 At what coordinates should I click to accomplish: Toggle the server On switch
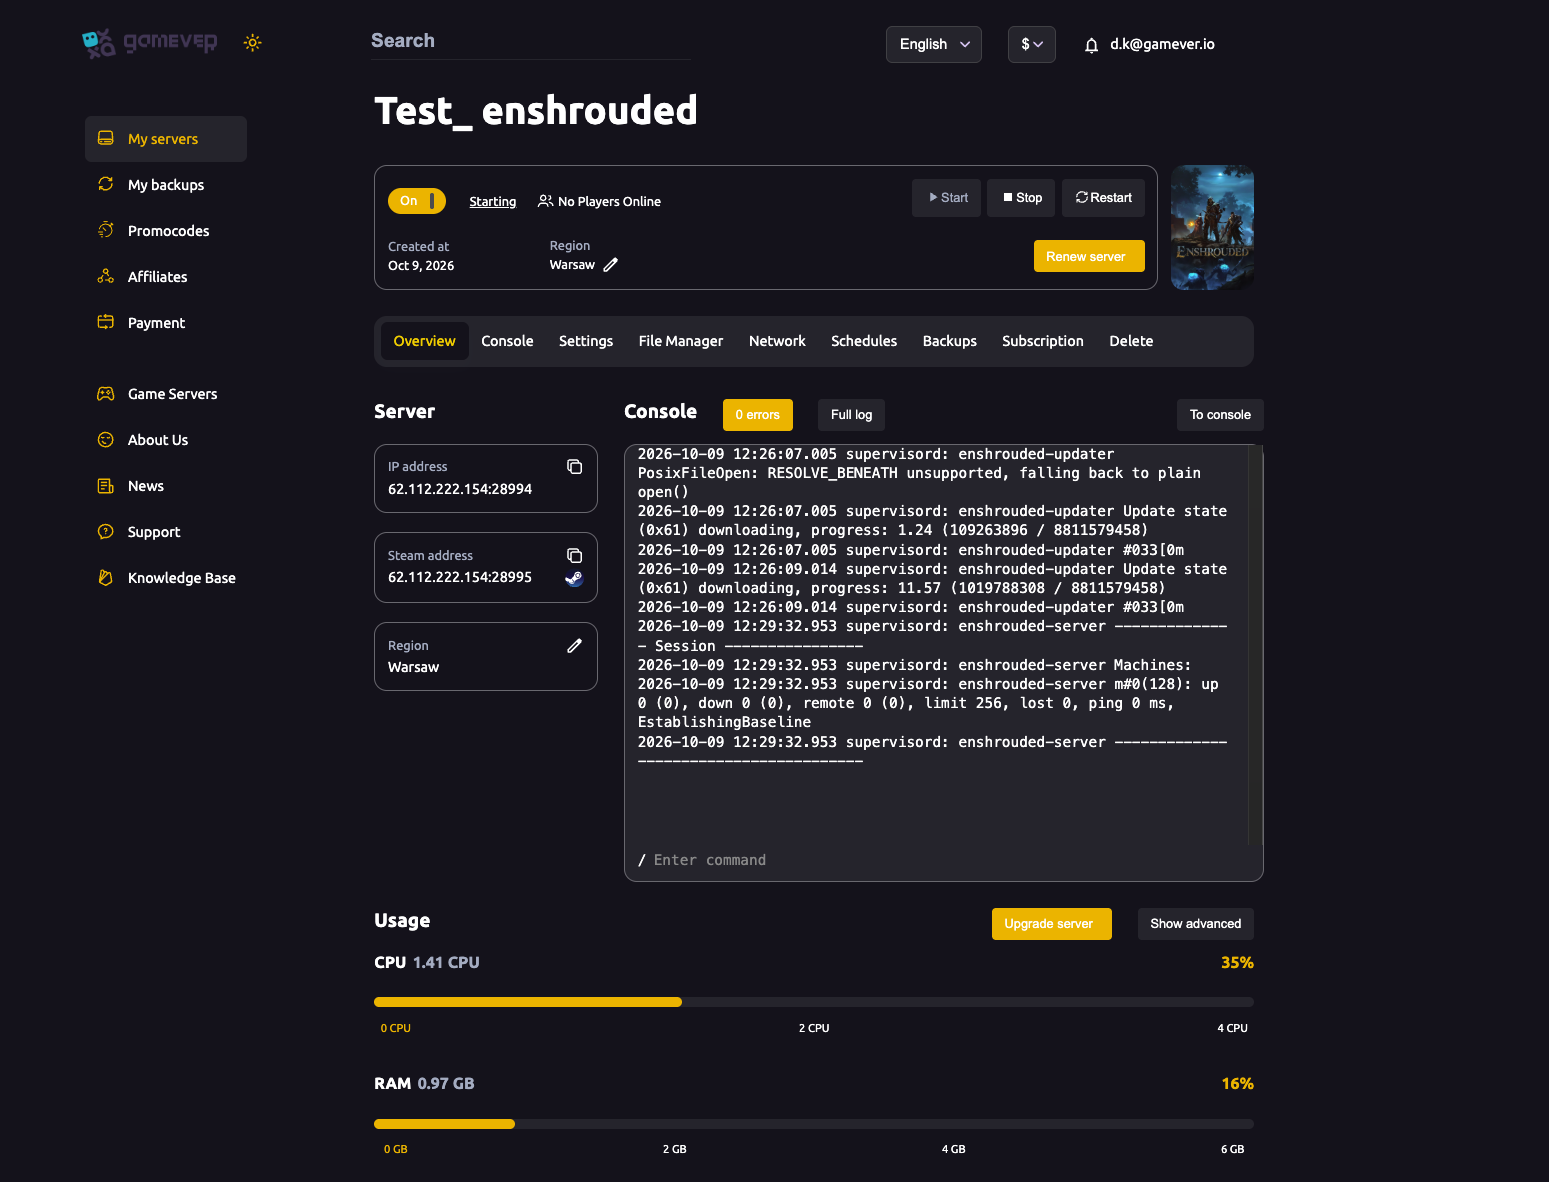click(x=417, y=201)
